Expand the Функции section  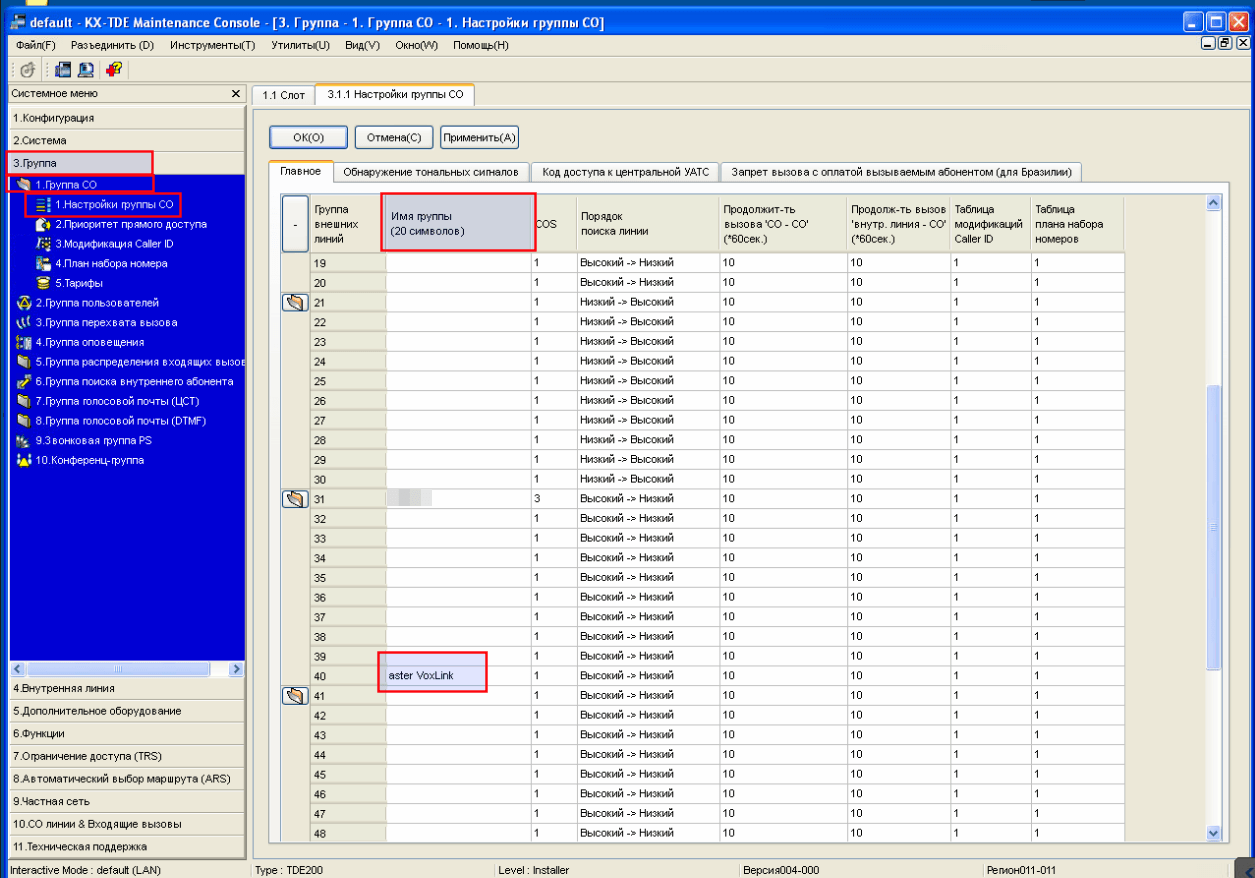click(126, 733)
